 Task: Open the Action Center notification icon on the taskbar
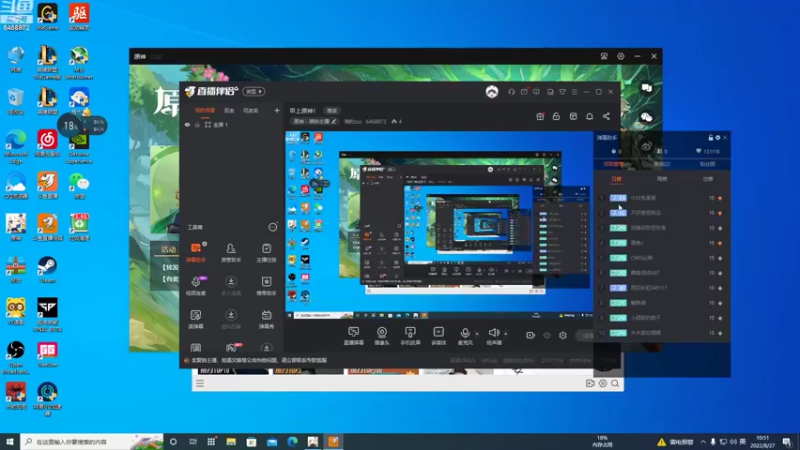click(787, 441)
